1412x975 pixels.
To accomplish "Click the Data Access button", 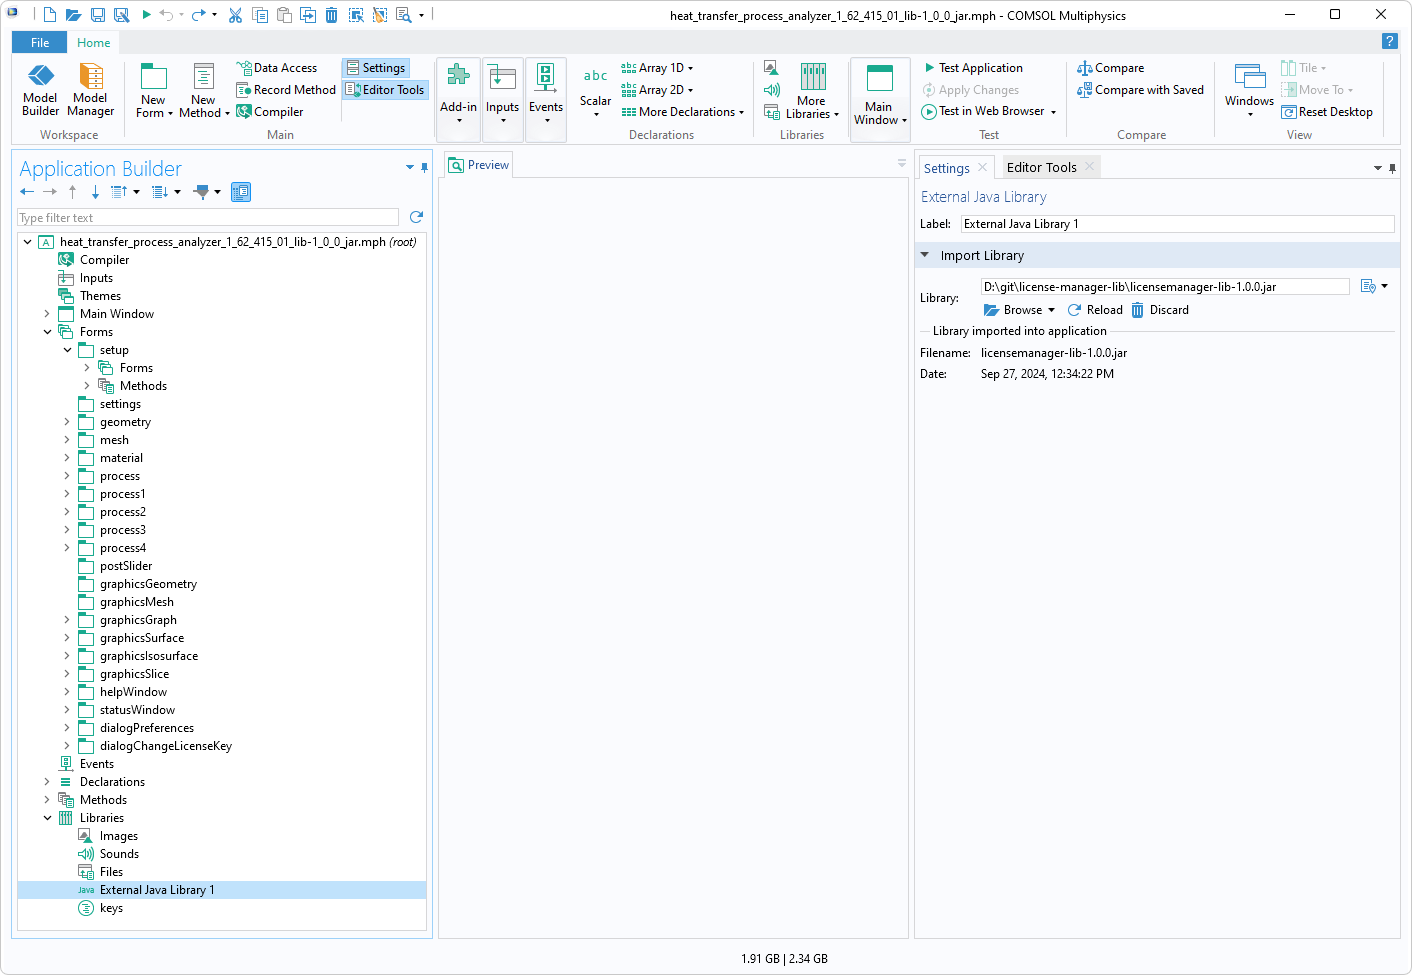I will click(276, 68).
